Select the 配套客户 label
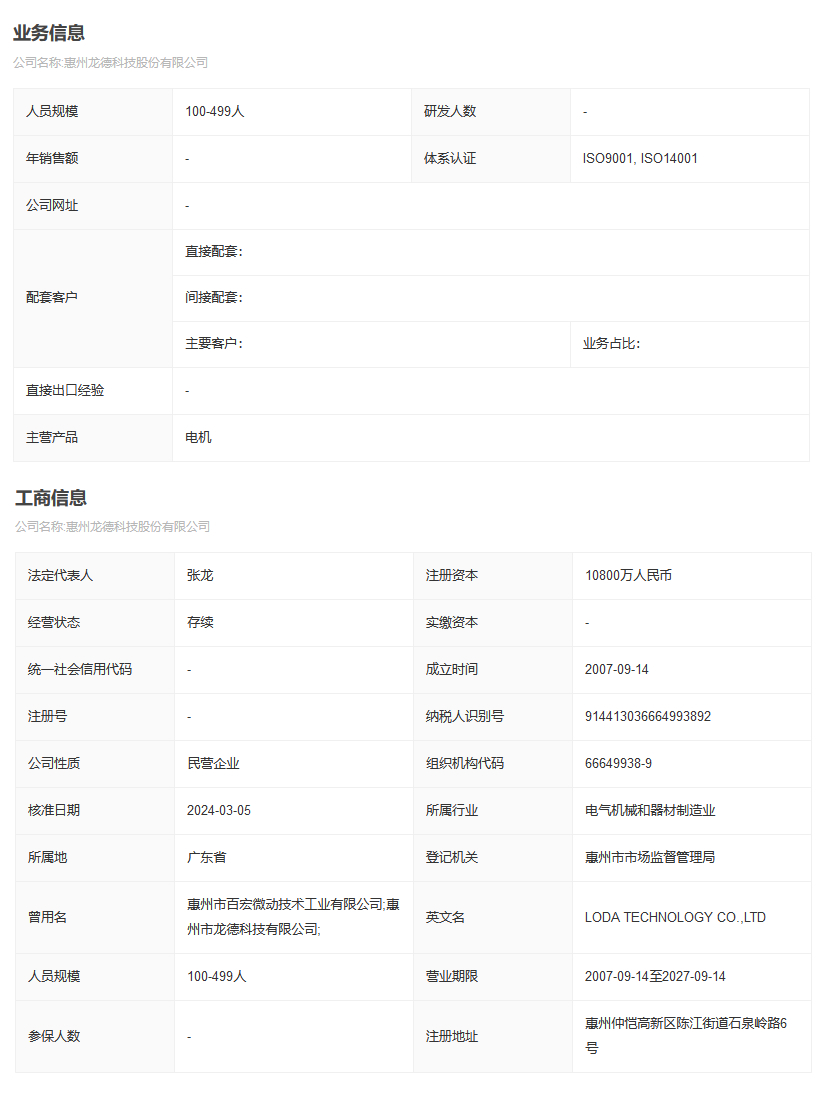Screen dimensions: 826x1100 point(52,297)
